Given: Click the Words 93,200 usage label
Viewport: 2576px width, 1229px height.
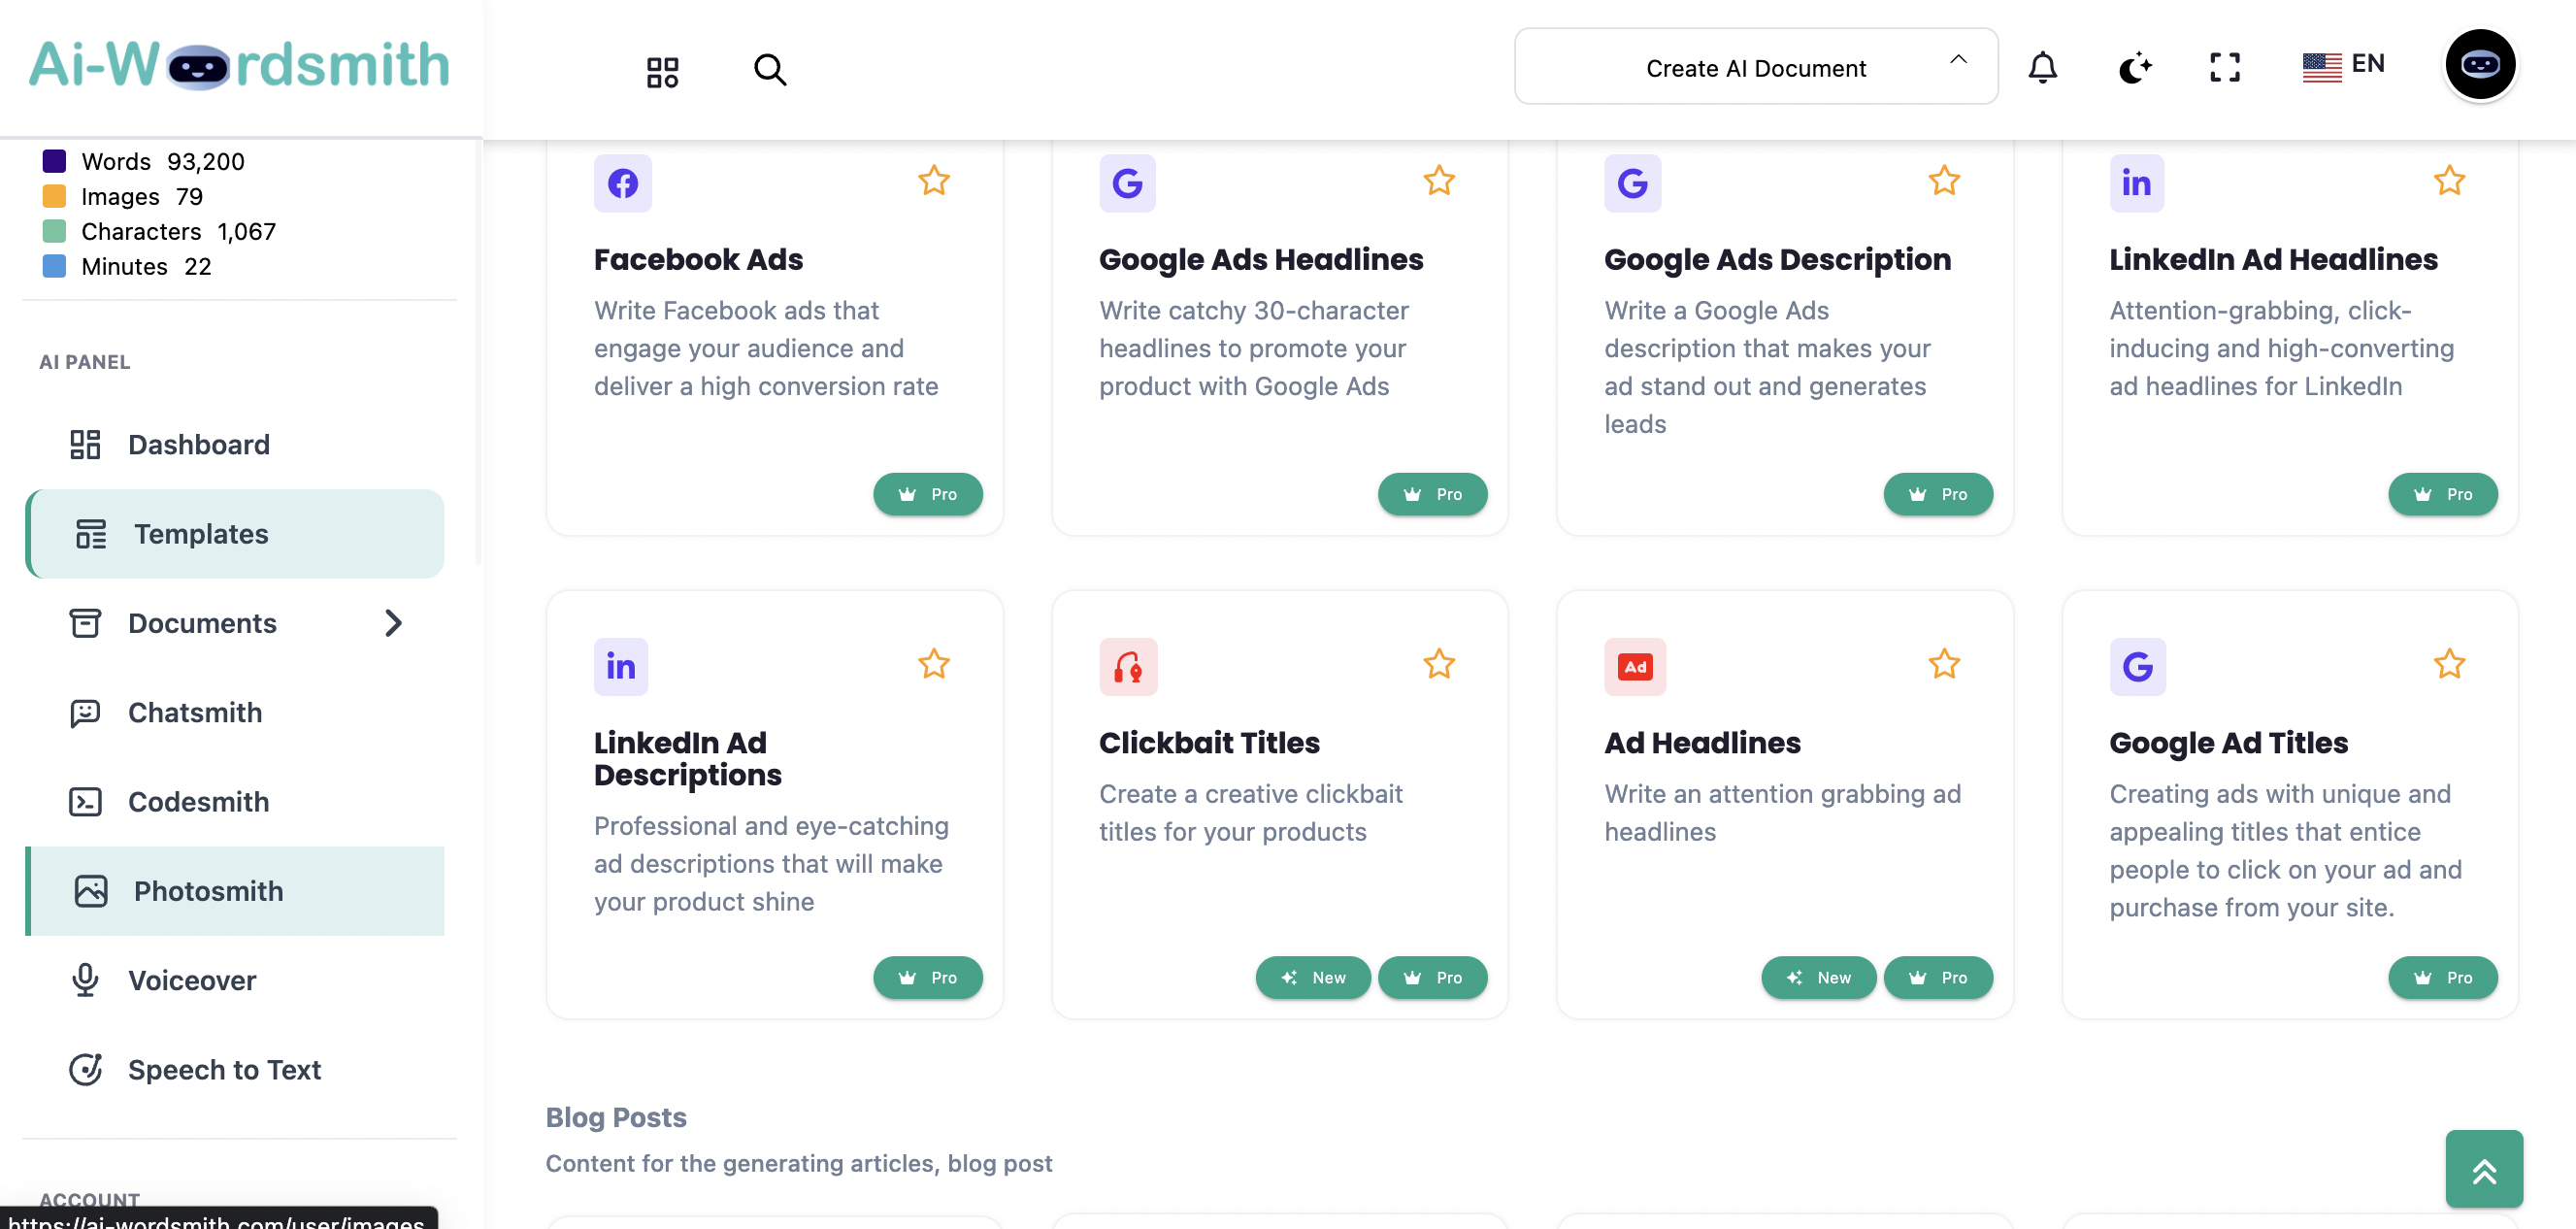Looking at the screenshot, I should (162, 161).
